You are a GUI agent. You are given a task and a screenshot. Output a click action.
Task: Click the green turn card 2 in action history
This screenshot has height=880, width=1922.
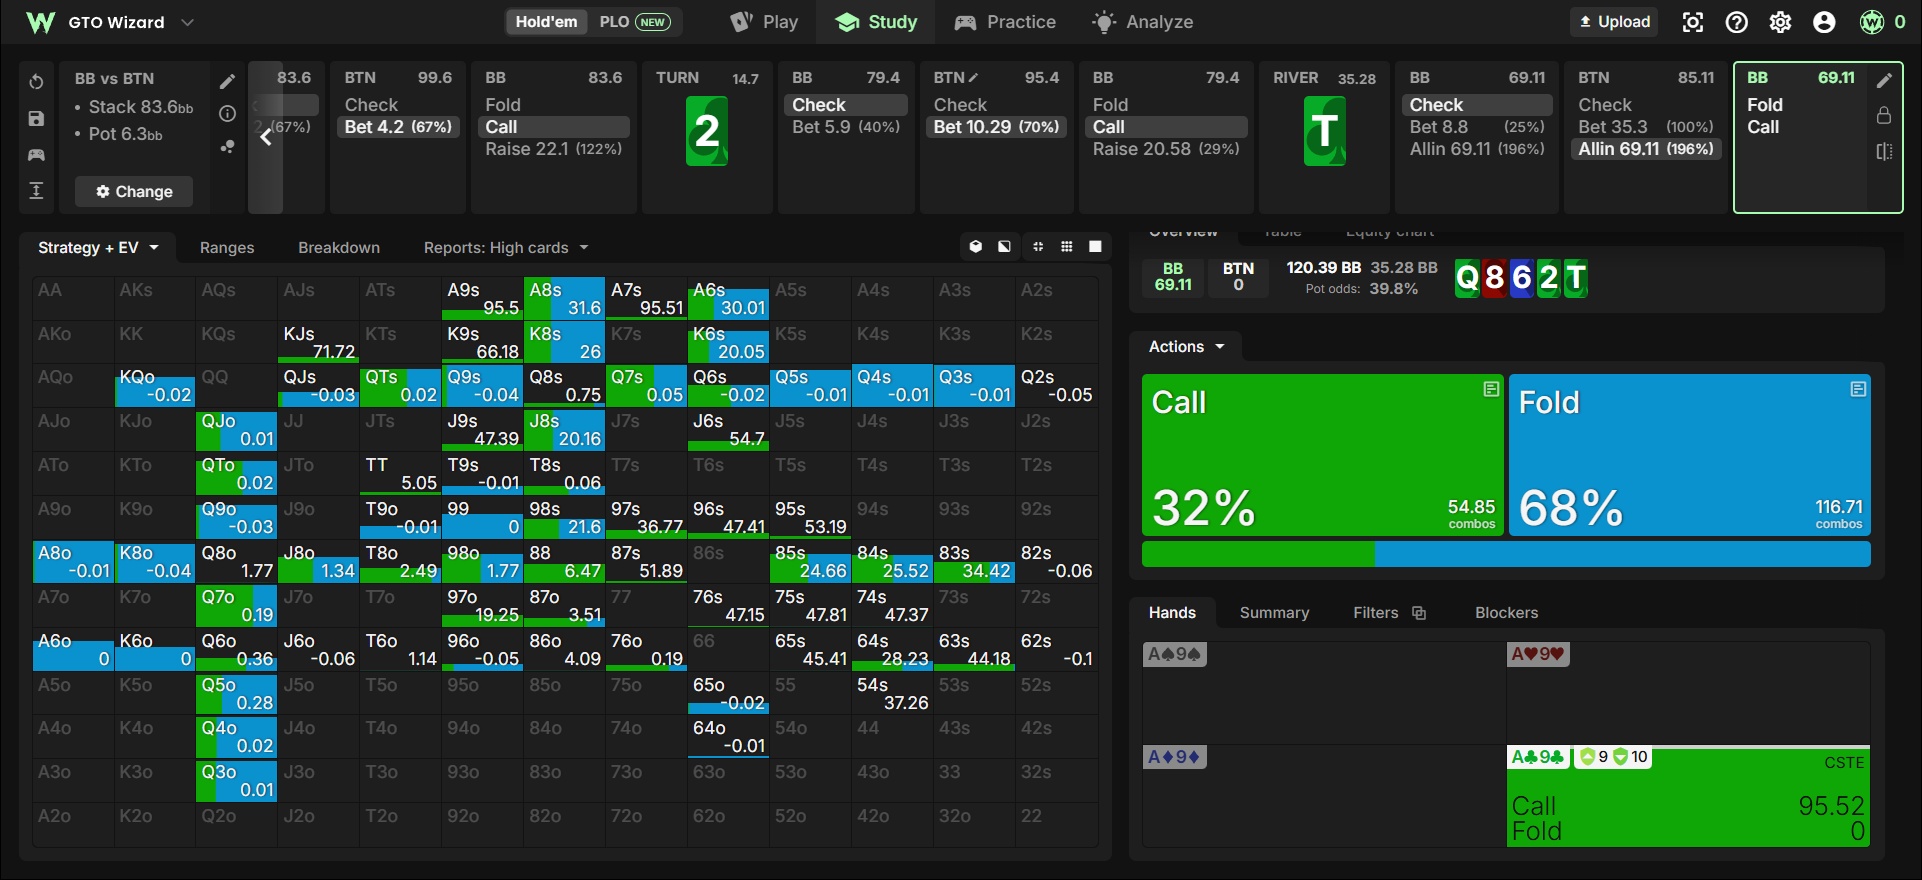pyautogui.click(x=707, y=131)
